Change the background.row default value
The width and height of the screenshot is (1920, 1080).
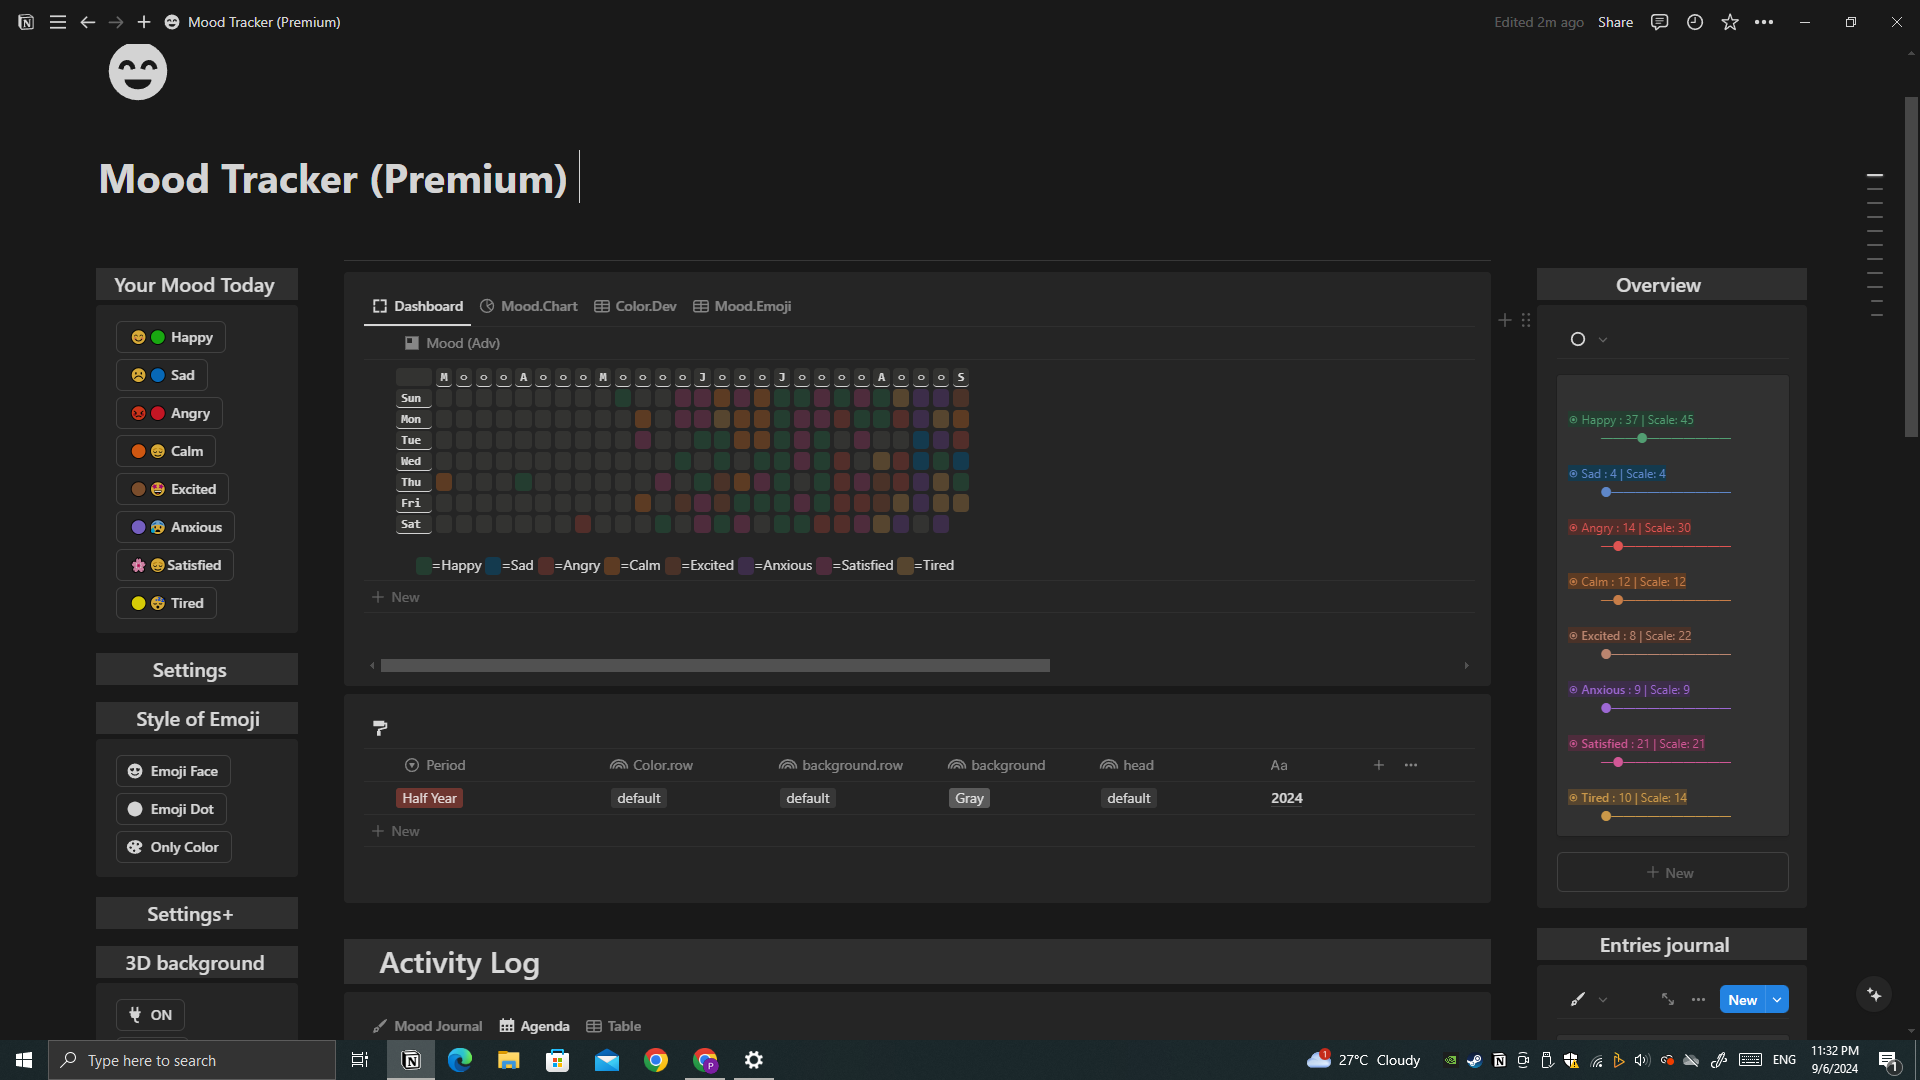pyautogui.click(x=808, y=798)
